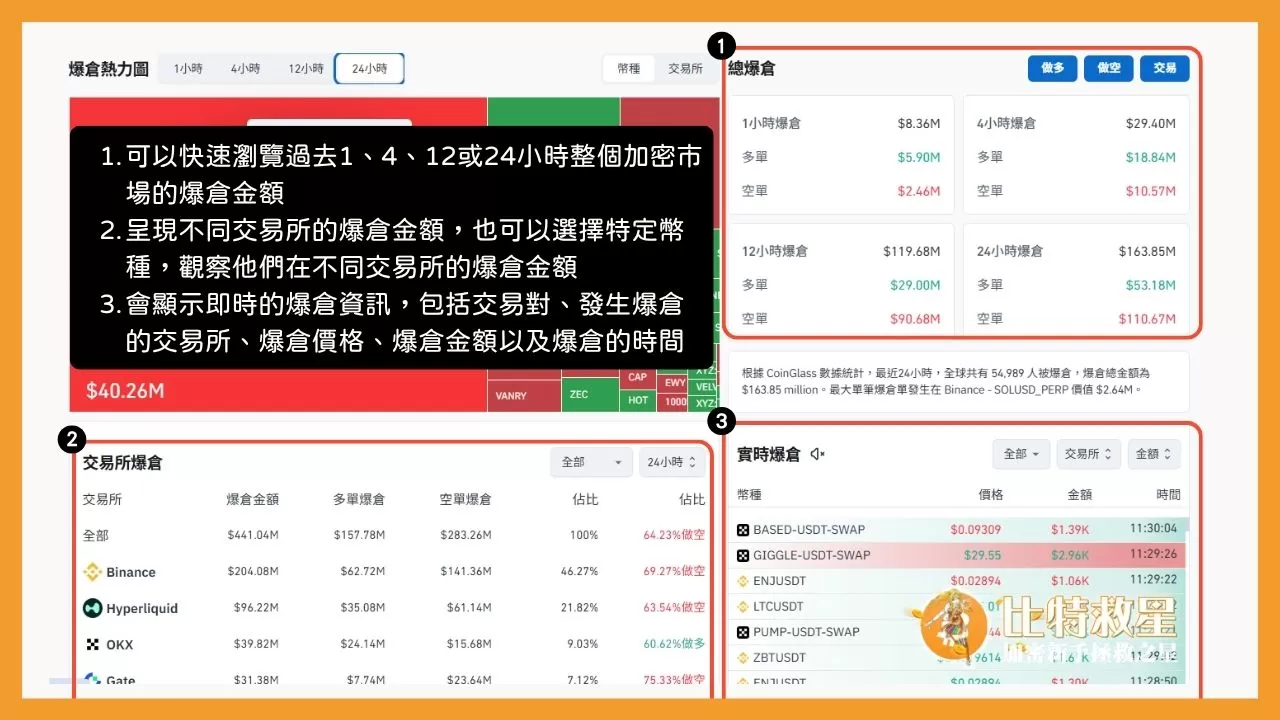Select the 12小時 heatmap timeframe tab
Image resolution: width=1280 pixels, height=720 pixels.
[305, 69]
